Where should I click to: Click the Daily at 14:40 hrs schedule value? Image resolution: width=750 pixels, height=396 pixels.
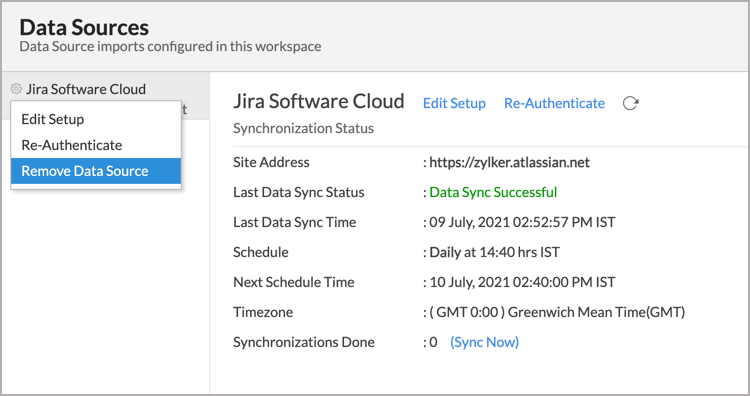(x=495, y=253)
